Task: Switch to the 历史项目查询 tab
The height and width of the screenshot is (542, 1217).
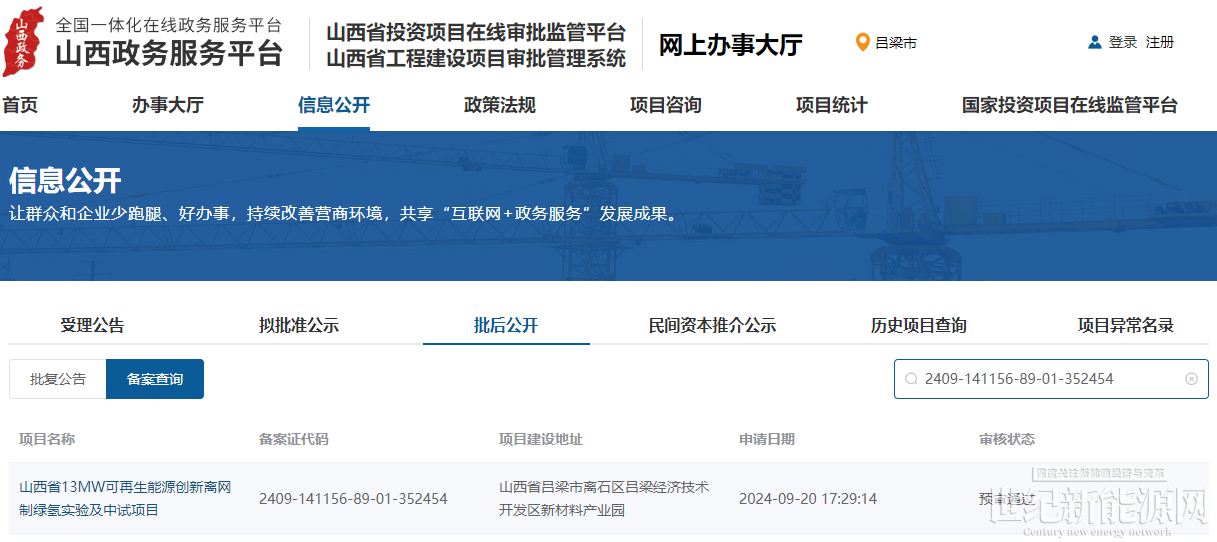Action: click(x=918, y=325)
